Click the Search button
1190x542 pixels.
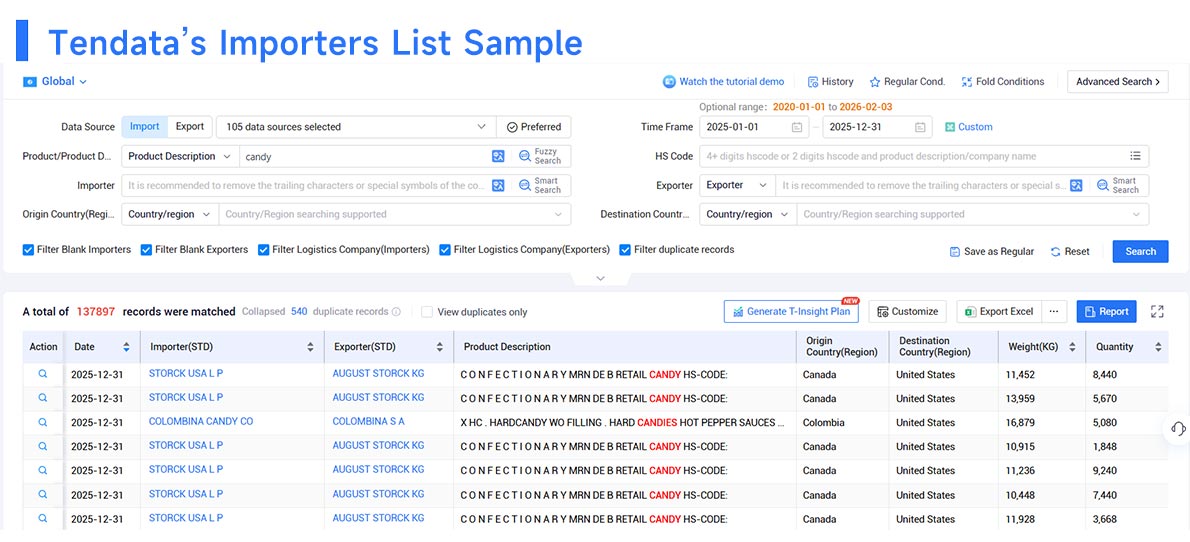(x=1141, y=251)
